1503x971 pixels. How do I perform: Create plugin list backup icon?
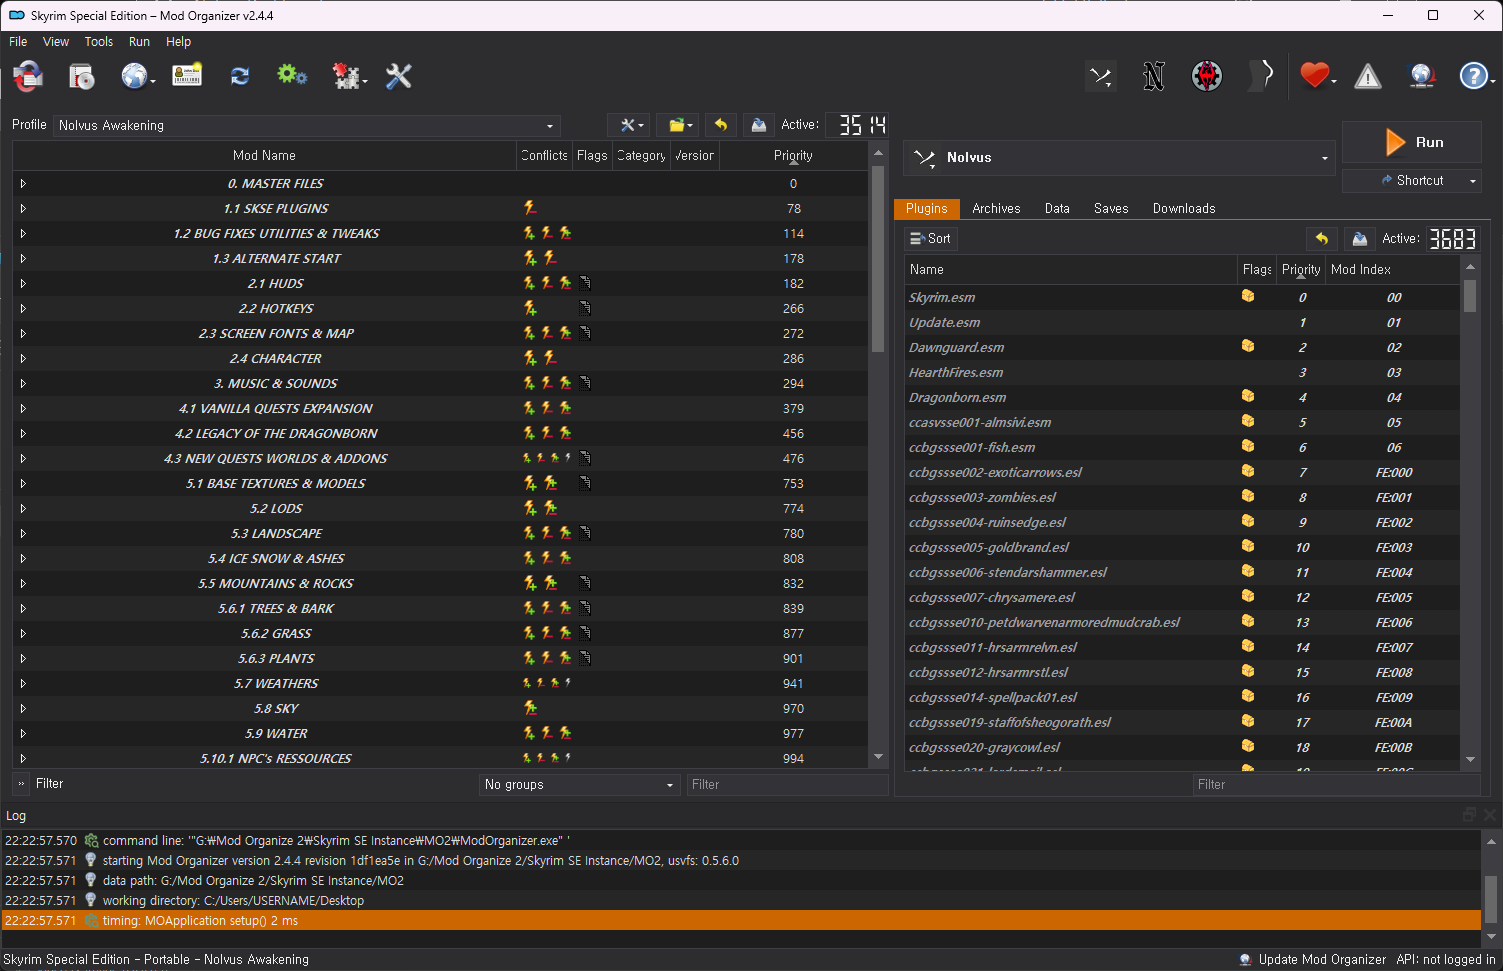(x=1359, y=239)
